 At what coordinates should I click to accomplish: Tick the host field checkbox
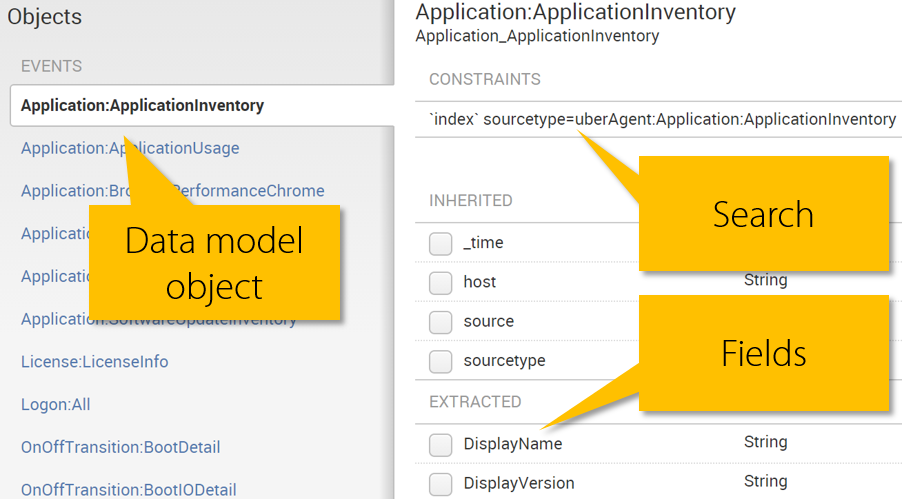click(441, 283)
